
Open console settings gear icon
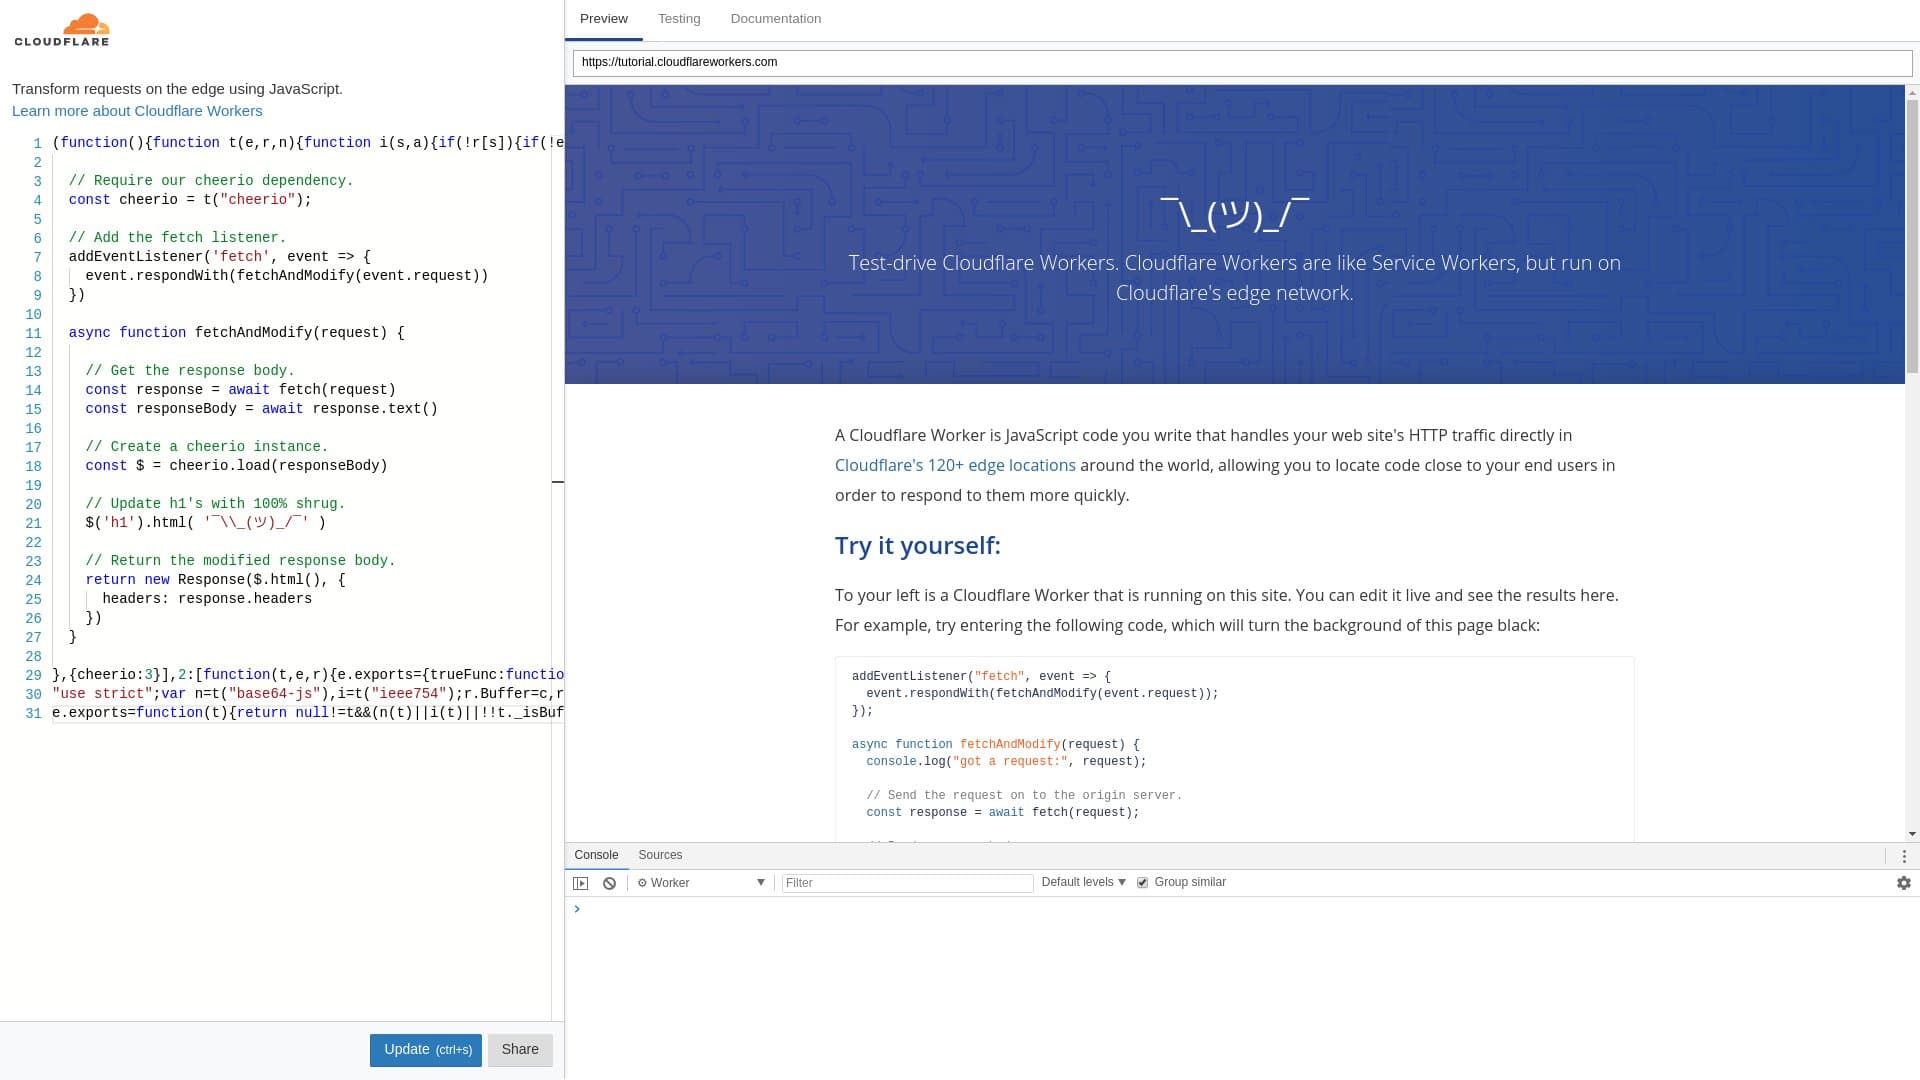[x=1904, y=883]
